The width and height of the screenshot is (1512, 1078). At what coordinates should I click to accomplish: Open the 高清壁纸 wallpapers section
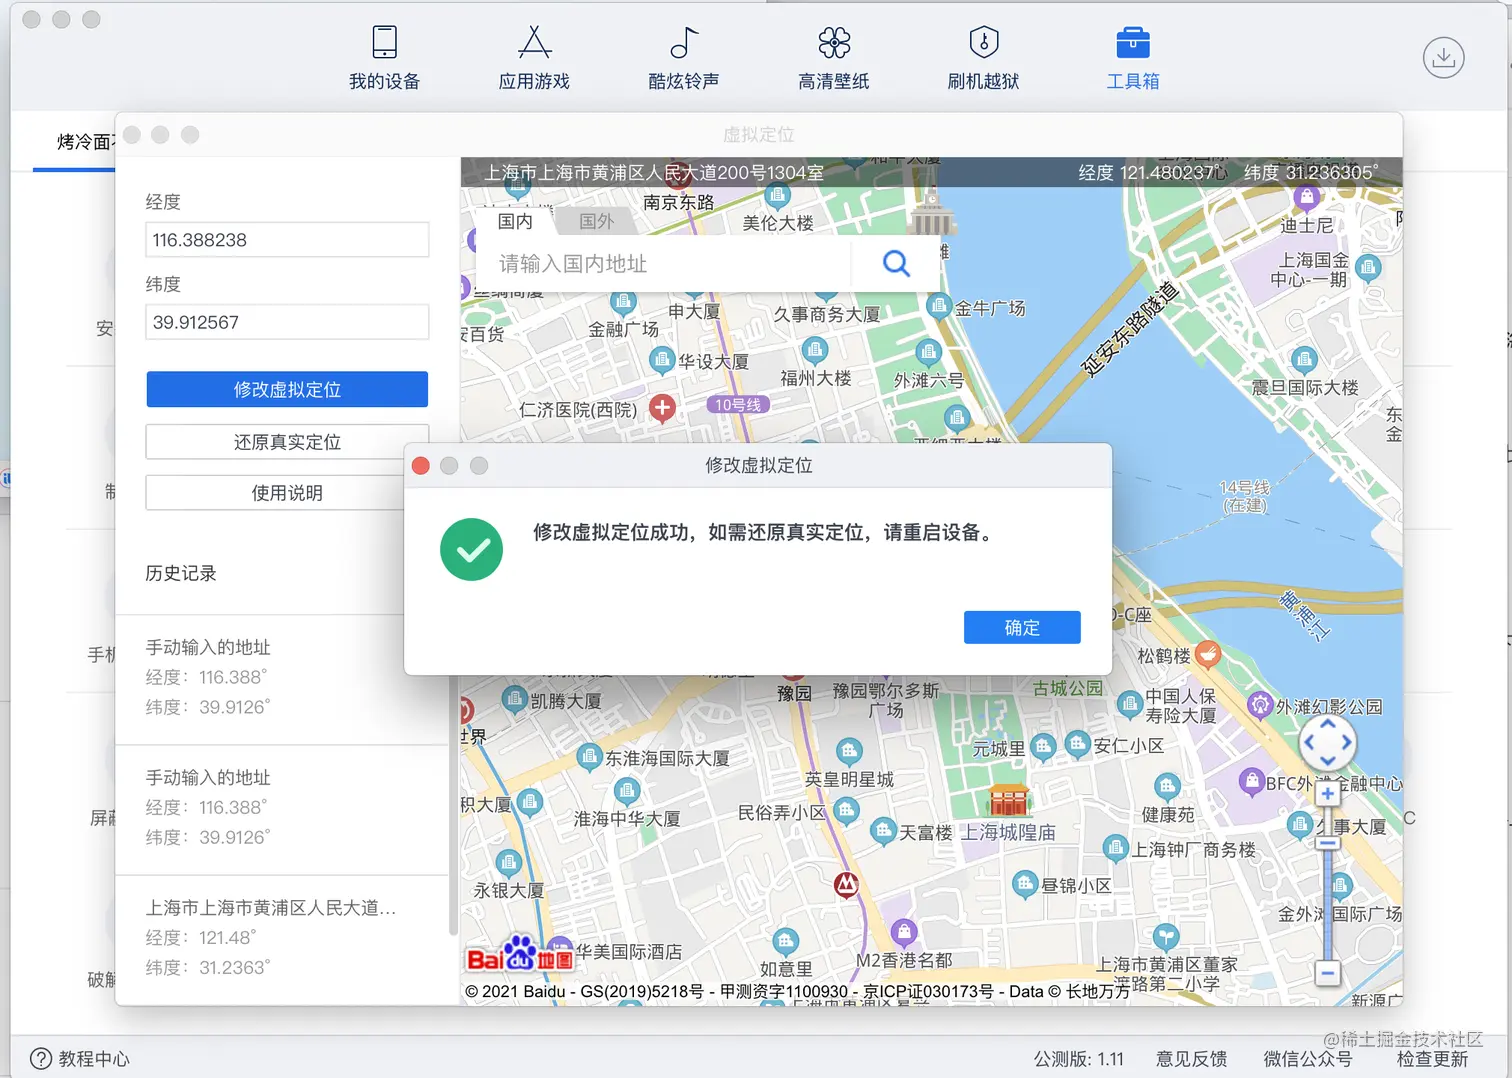point(834,58)
